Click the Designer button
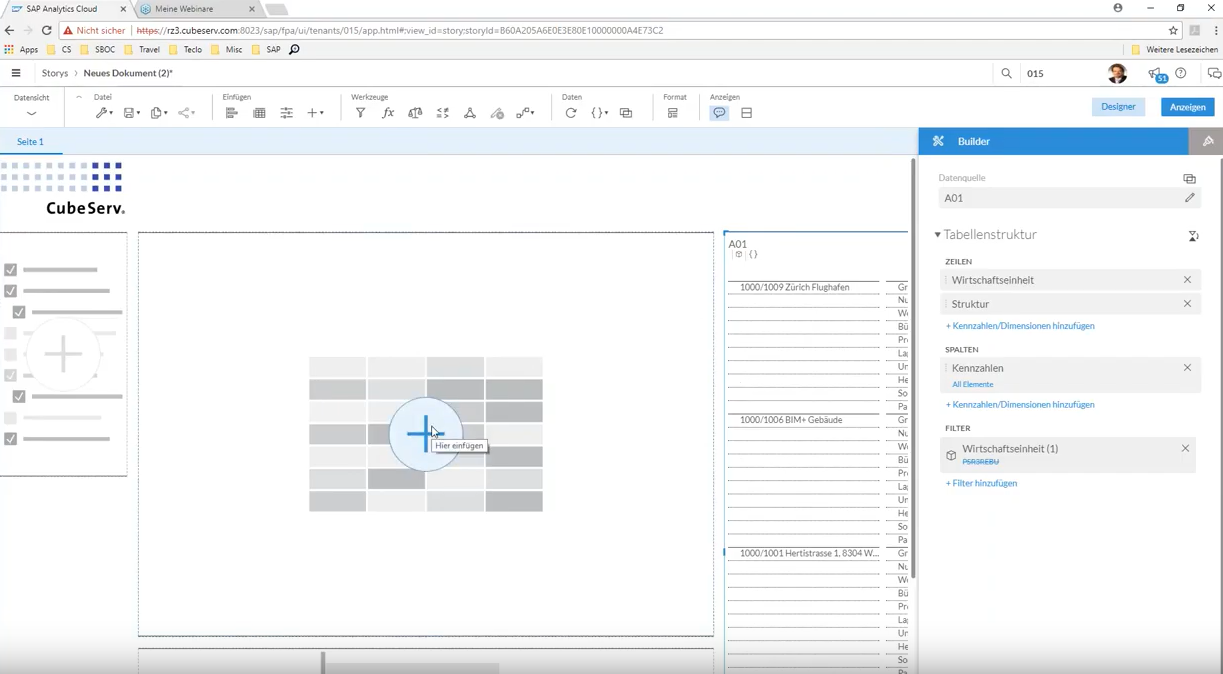Screen dimensions: 1223x674 pos(1117,105)
